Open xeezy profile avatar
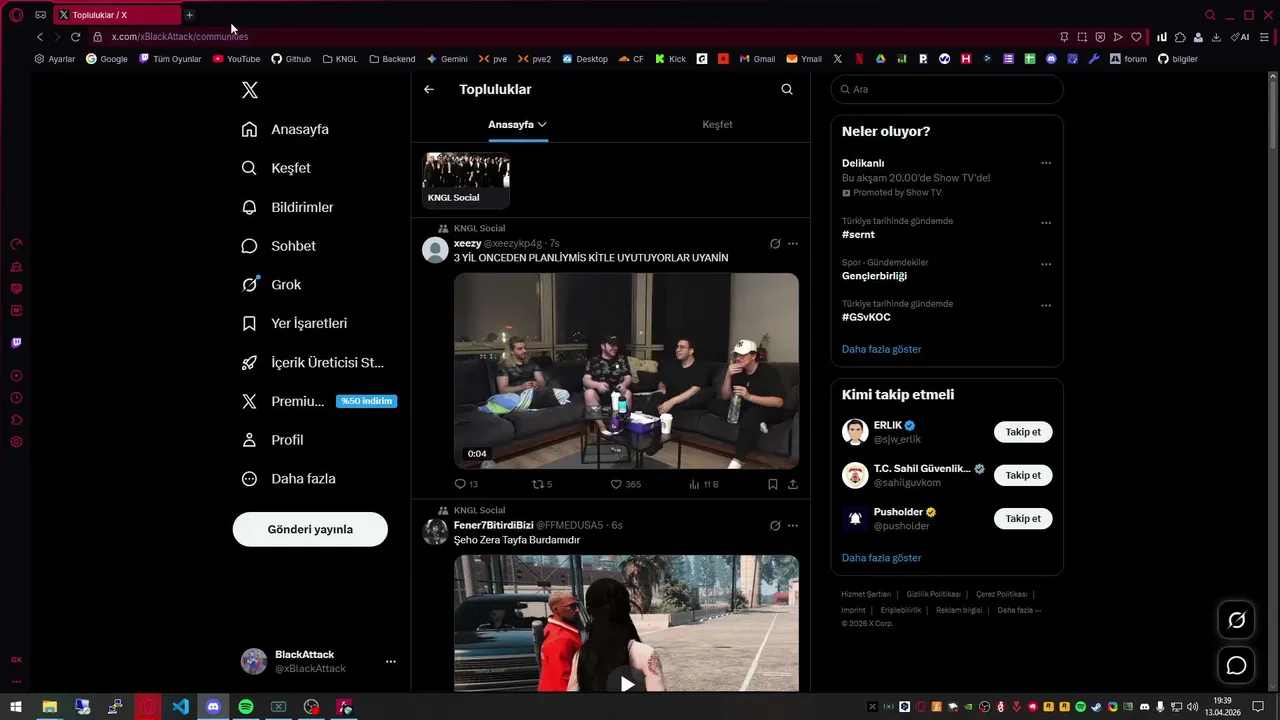The height and width of the screenshot is (720, 1280). coord(435,250)
